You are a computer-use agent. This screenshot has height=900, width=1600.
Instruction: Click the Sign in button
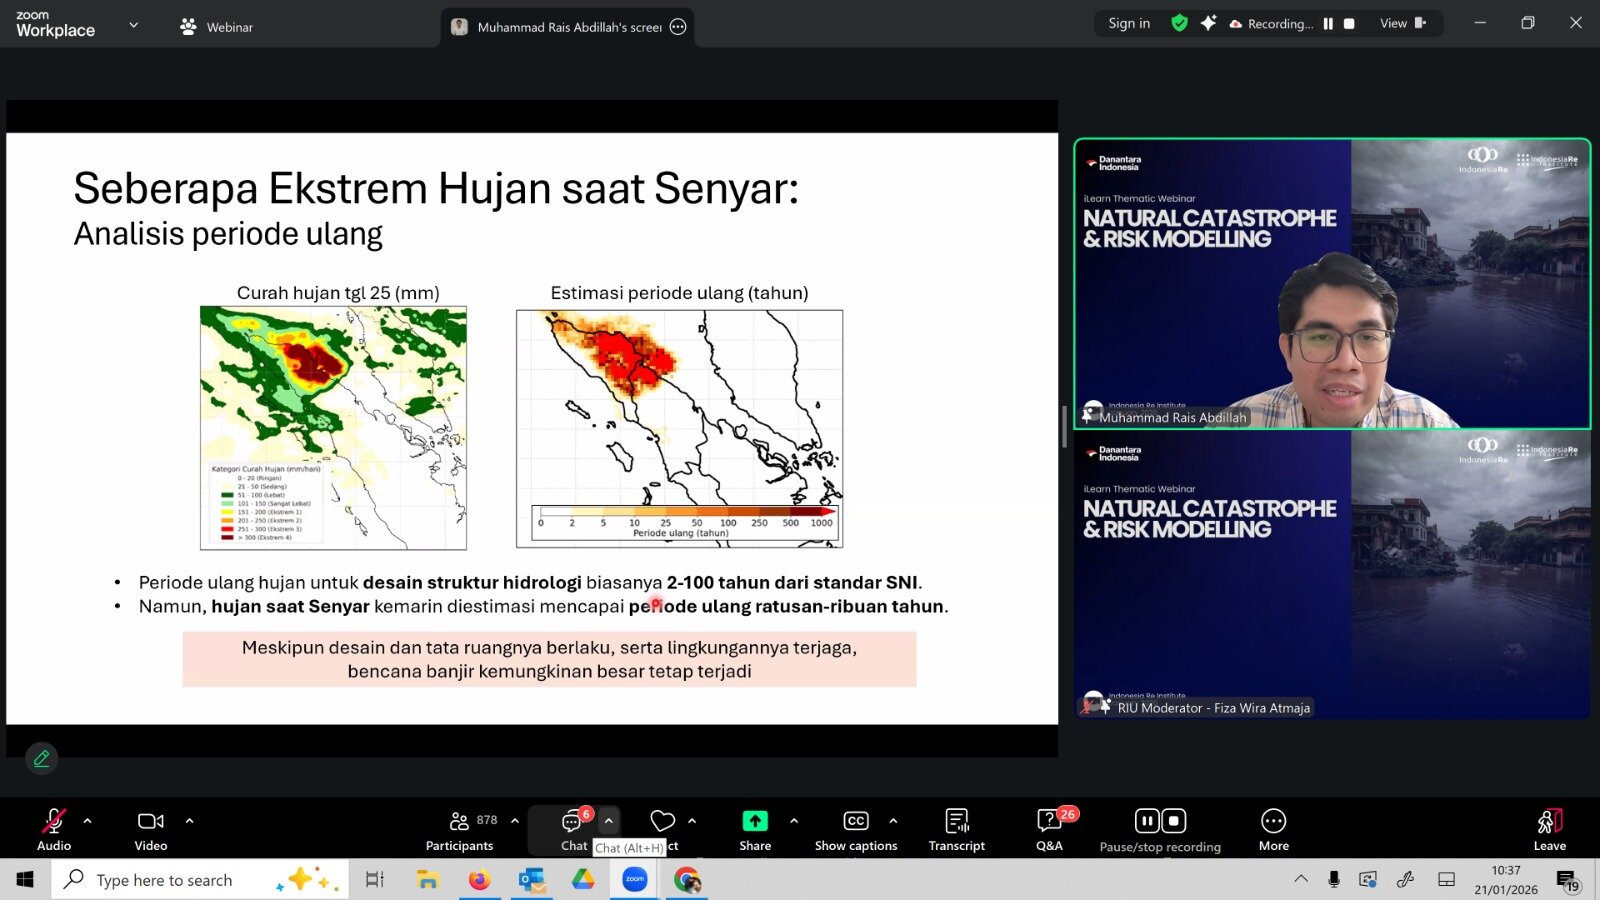(1129, 23)
